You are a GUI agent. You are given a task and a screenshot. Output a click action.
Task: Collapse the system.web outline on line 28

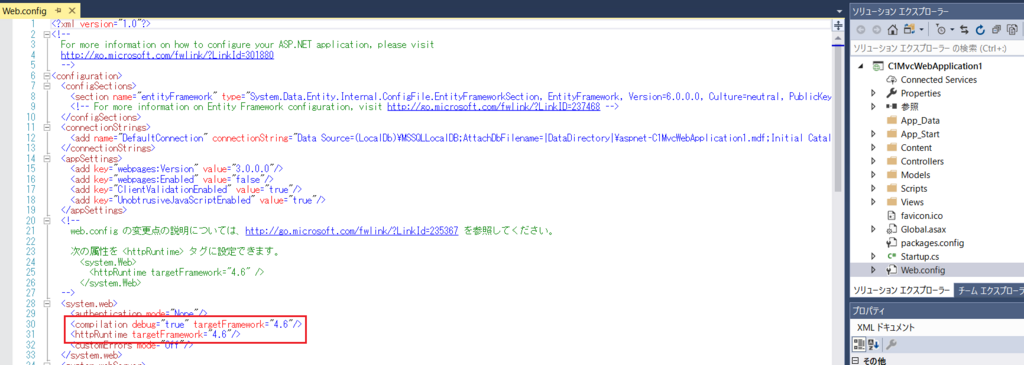[46, 304]
